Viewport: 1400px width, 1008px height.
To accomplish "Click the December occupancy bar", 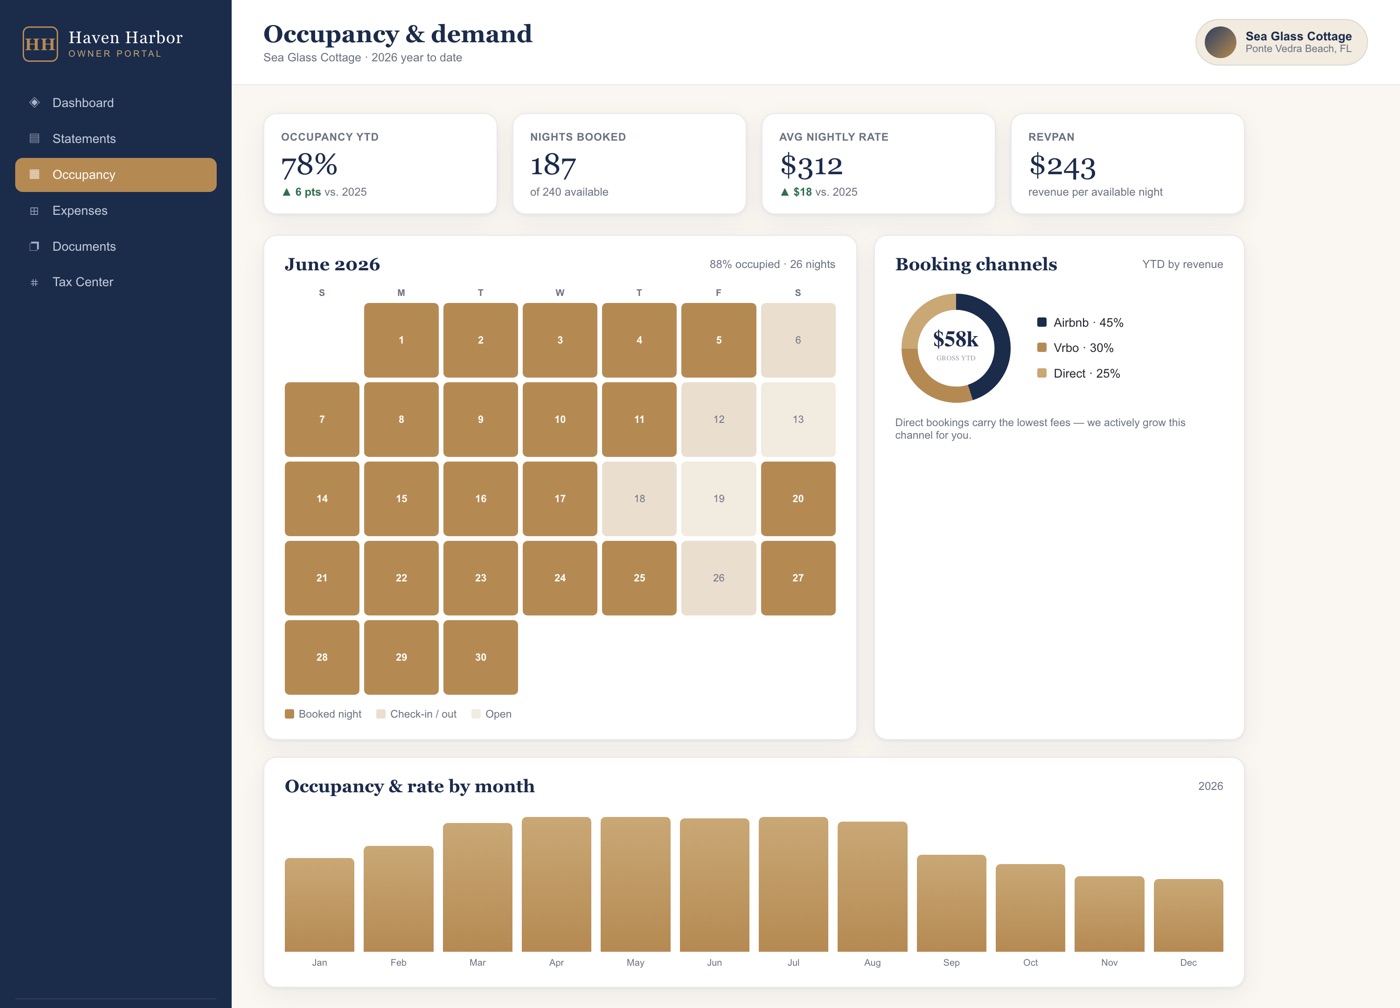I will tap(1189, 915).
